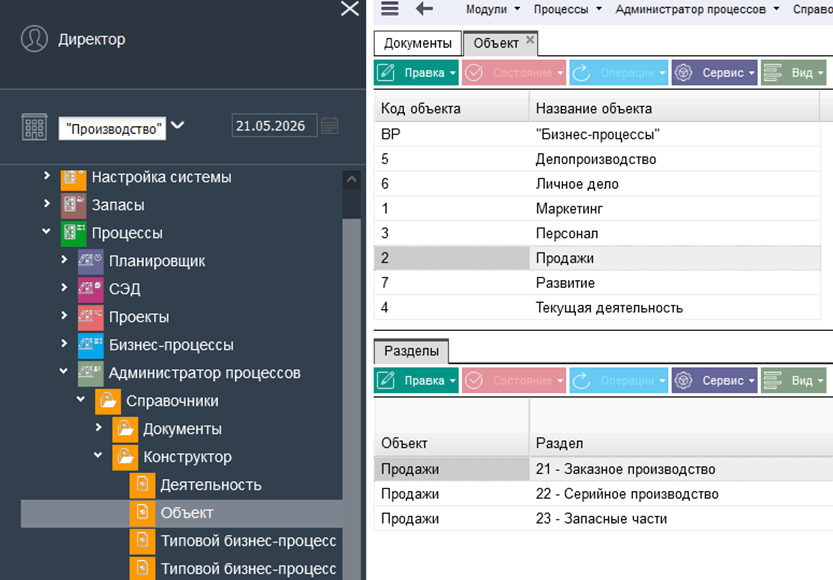Collapse the Конструктор folder
833x580 pixels.
tap(98, 455)
